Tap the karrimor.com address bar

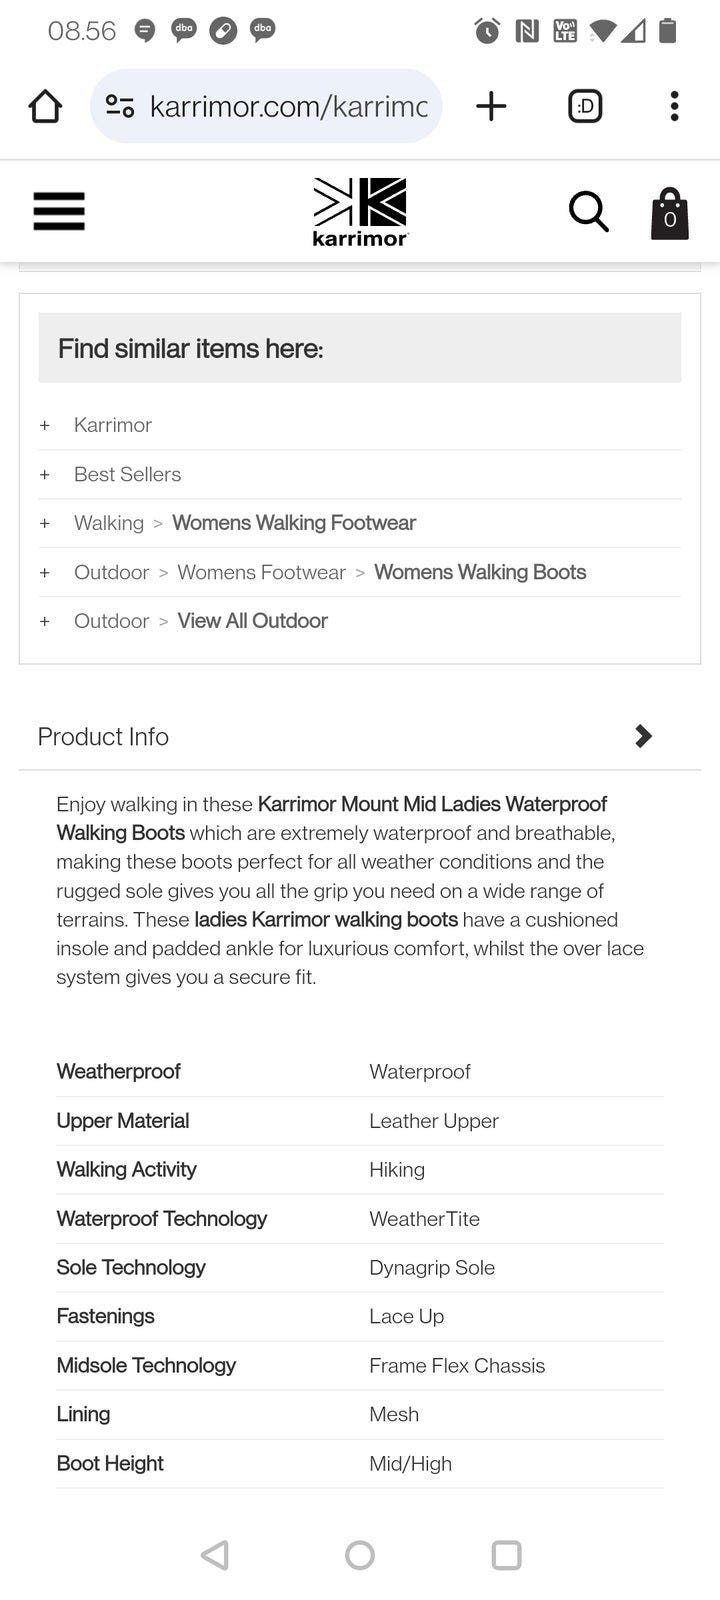point(288,106)
